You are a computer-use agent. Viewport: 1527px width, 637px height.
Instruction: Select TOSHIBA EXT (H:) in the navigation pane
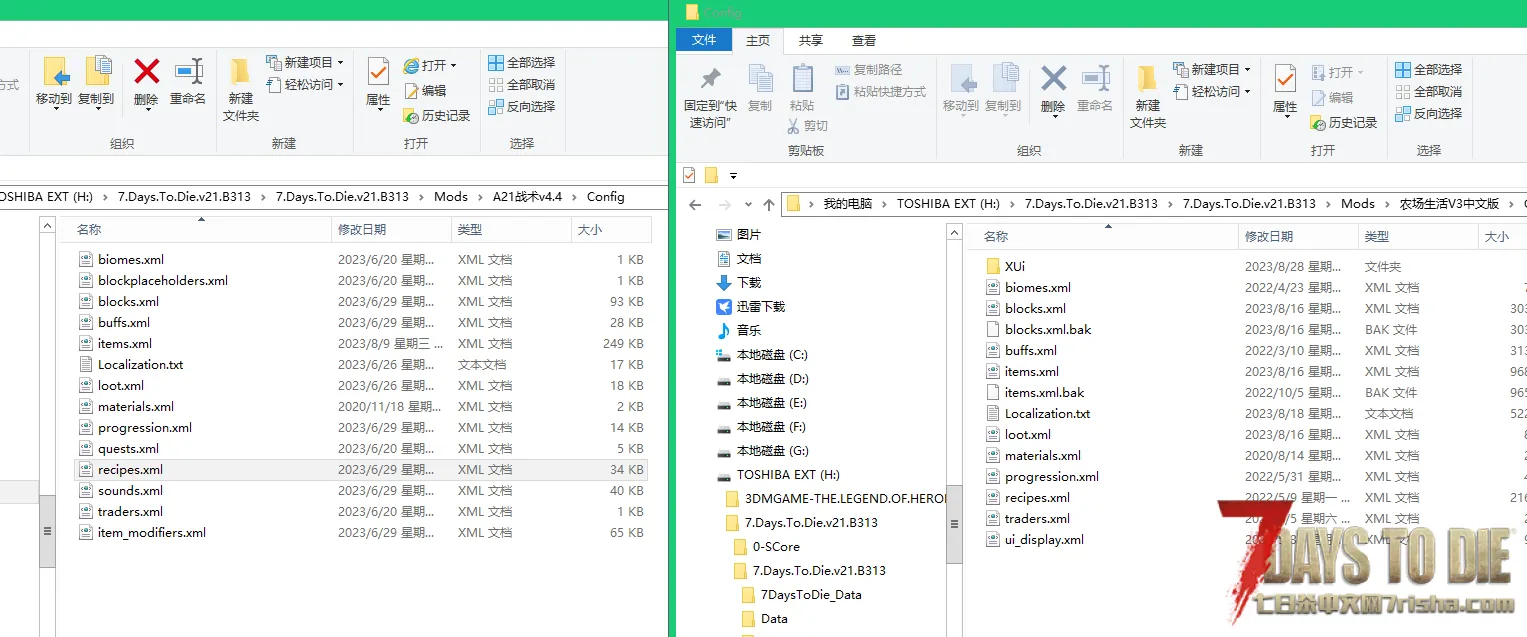click(778, 474)
